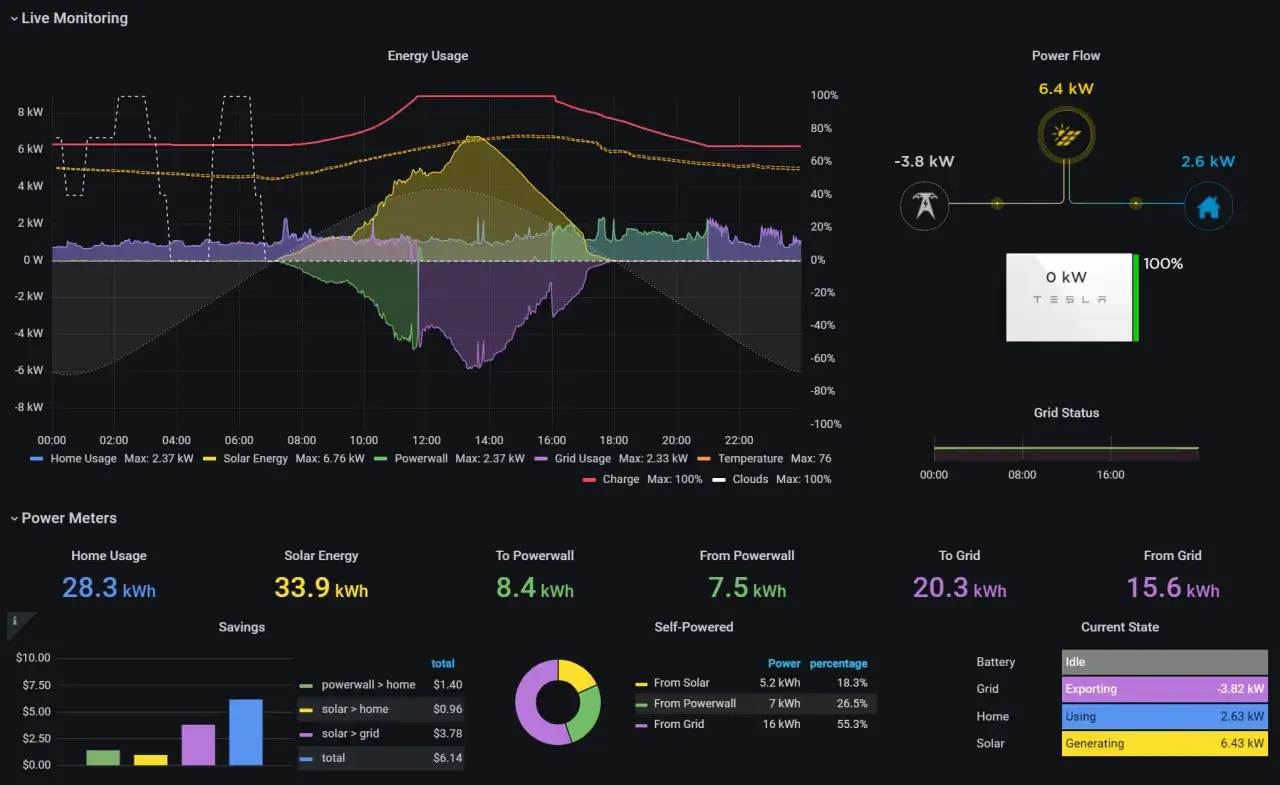1280x785 pixels.
Task: Click the Battery Idle state bar
Action: (1165, 662)
